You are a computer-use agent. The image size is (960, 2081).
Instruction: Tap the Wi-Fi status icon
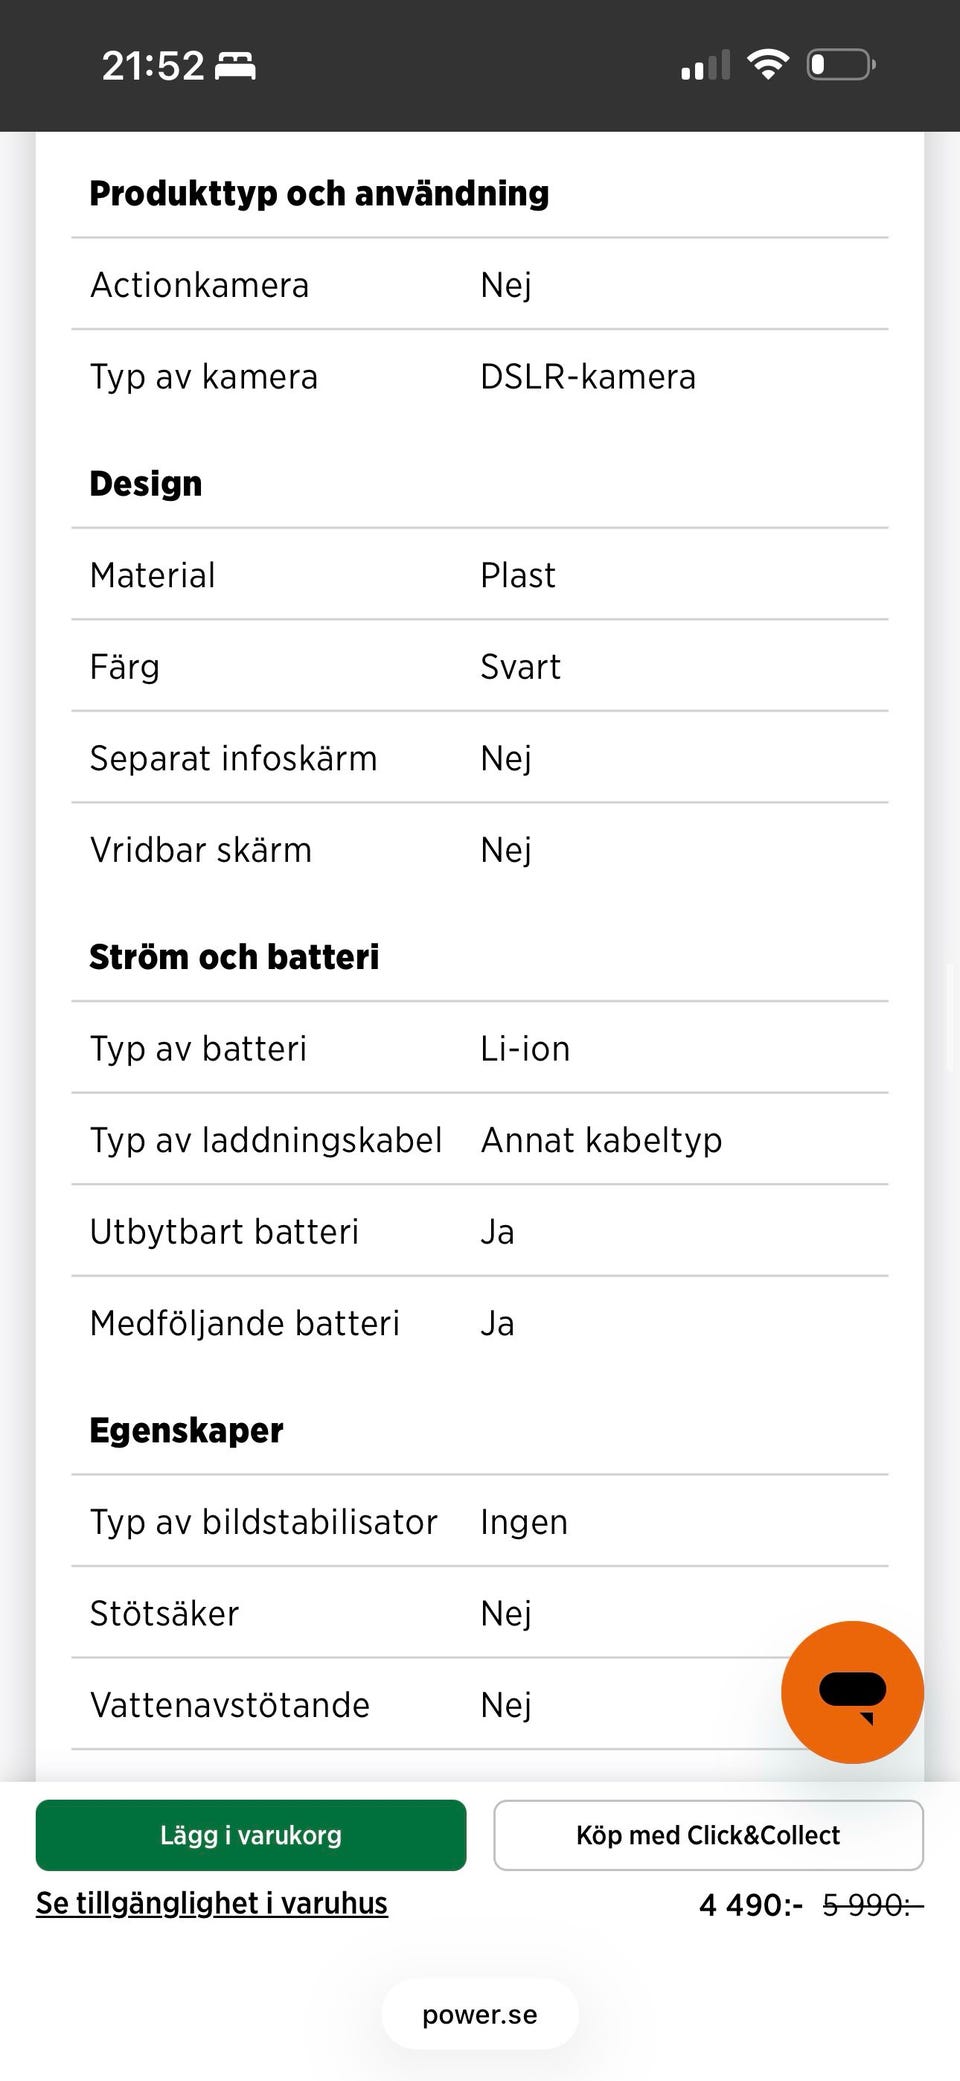point(768,65)
